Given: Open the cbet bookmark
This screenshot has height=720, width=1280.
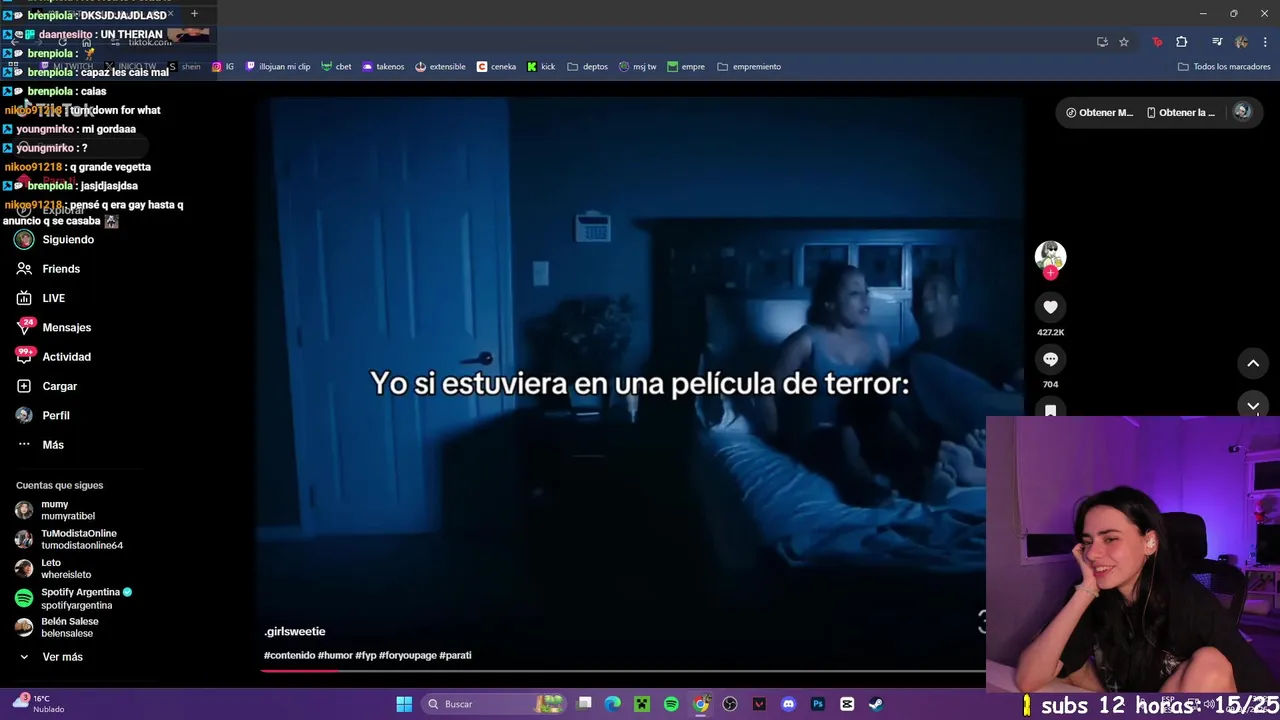Looking at the screenshot, I should 336,67.
